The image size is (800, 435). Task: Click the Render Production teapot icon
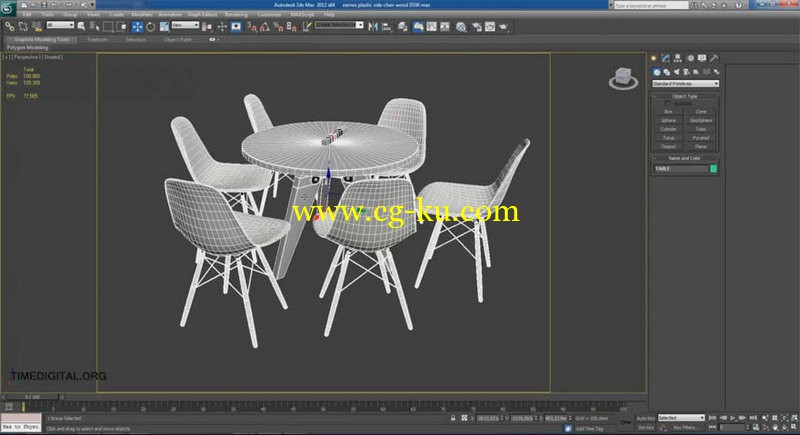pyautogui.click(x=504, y=27)
